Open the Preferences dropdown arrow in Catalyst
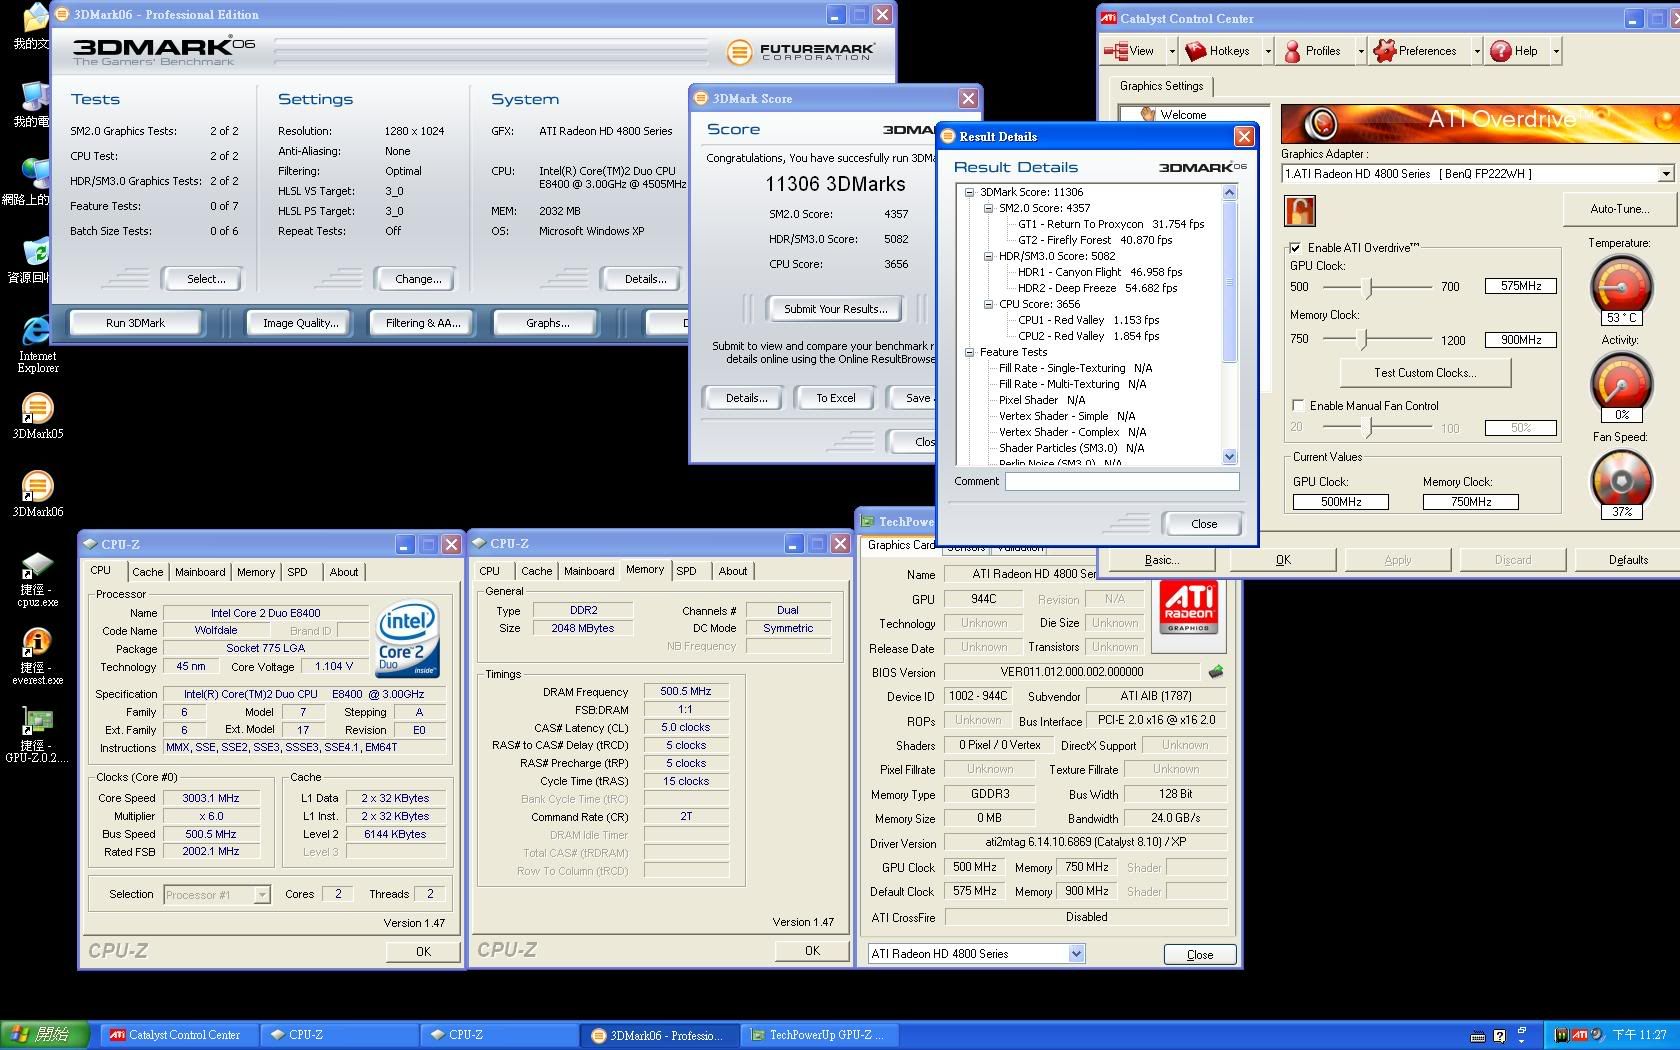Screen dimensions: 1680x1050 click(1477, 51)
